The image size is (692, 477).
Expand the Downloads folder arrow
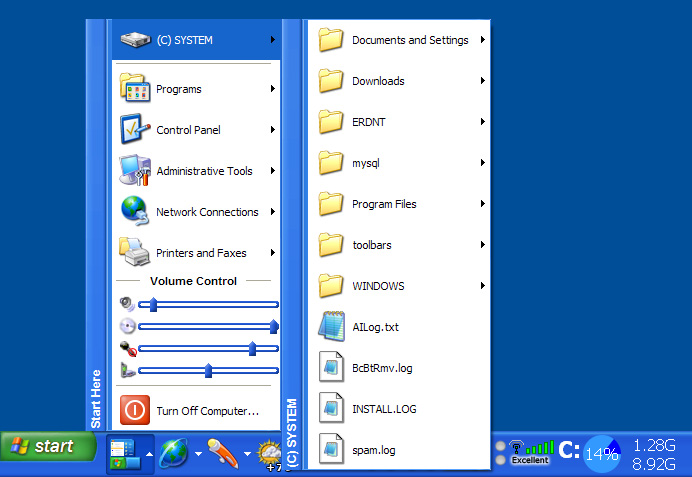(483, 81)
